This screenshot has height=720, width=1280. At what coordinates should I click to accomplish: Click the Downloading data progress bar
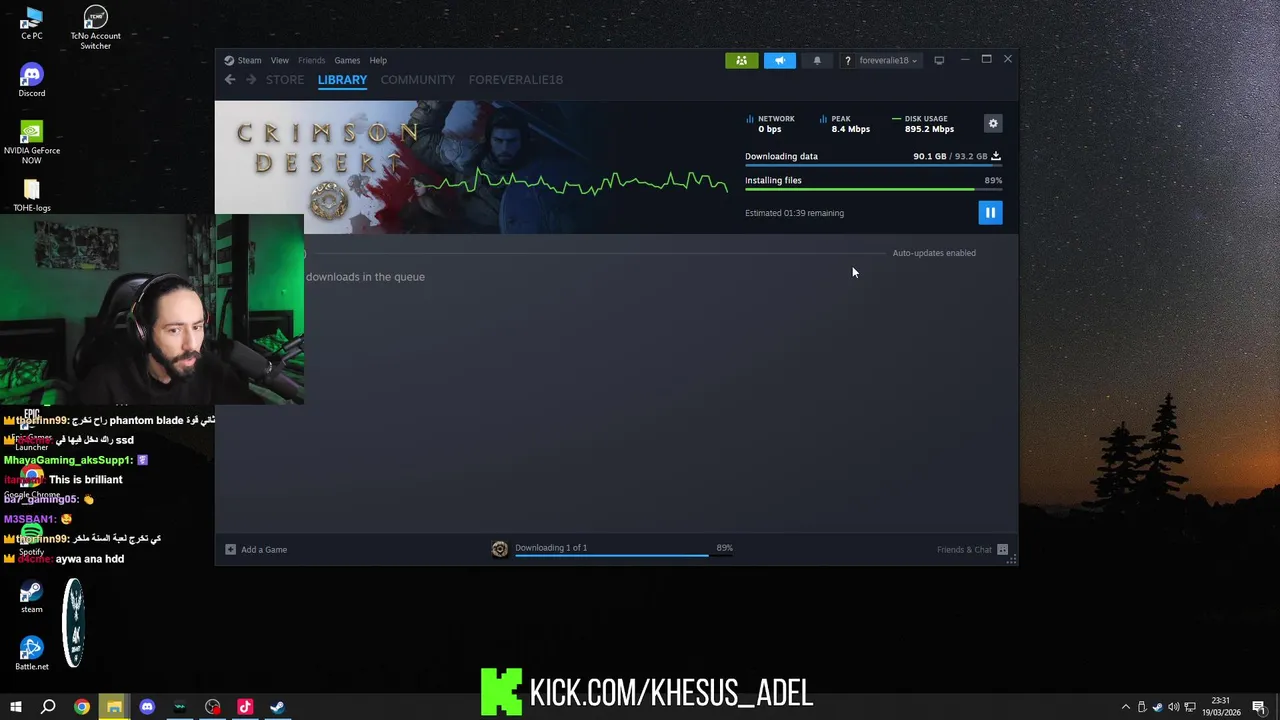pyautogui.click(x=873, y=165)
